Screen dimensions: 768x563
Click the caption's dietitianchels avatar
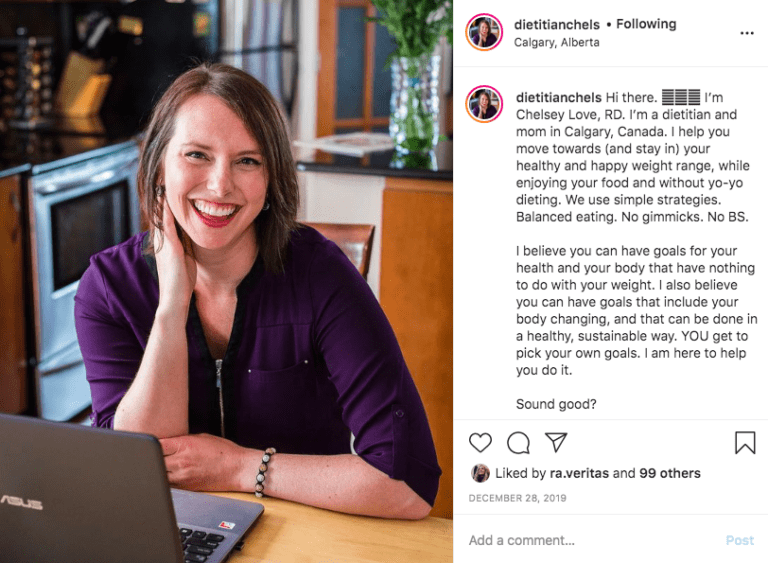point(484,104)
